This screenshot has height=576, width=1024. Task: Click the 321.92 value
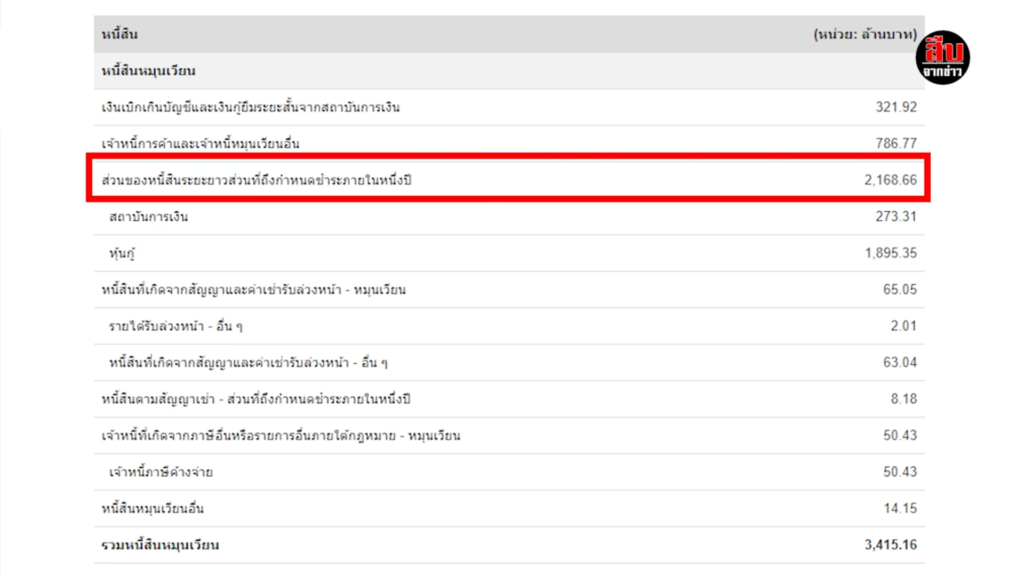[x=896, y=107]
